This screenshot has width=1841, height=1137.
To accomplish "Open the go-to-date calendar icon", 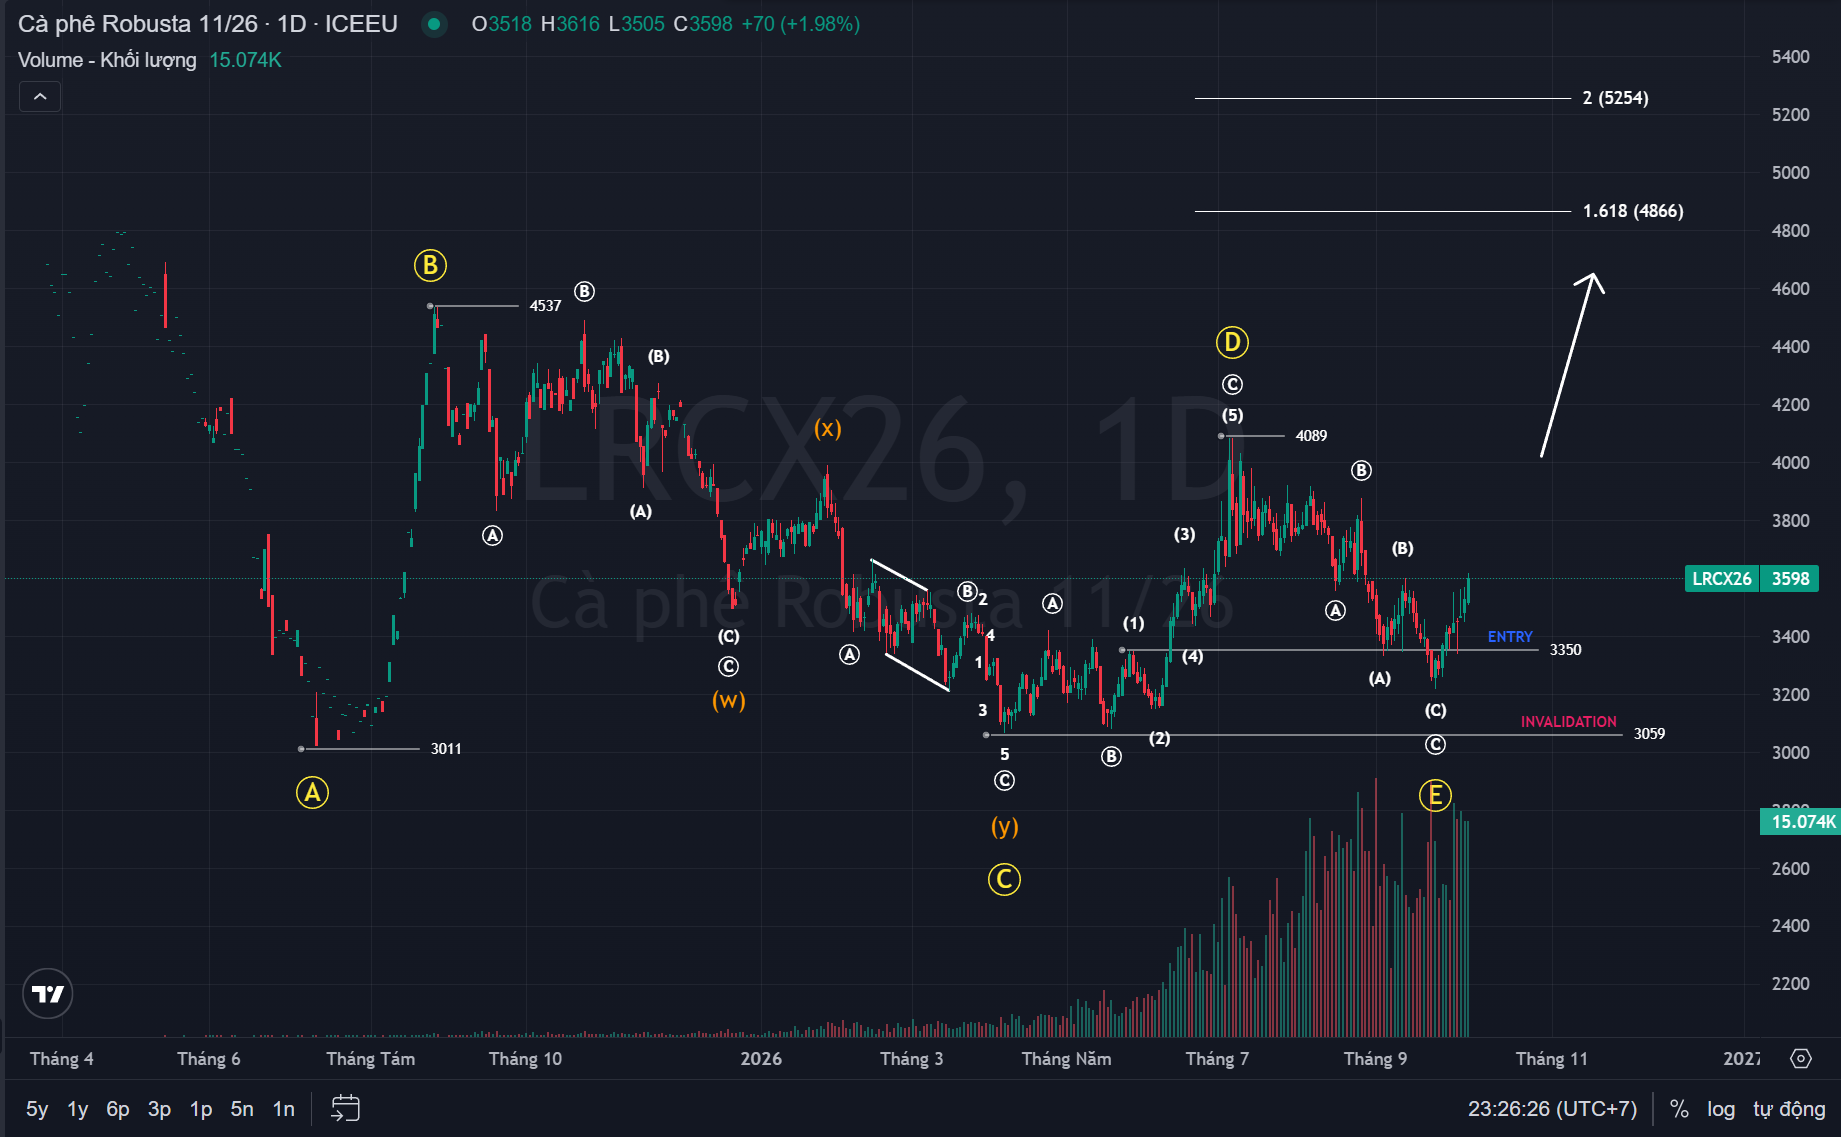I will (x=345, y=1108).
